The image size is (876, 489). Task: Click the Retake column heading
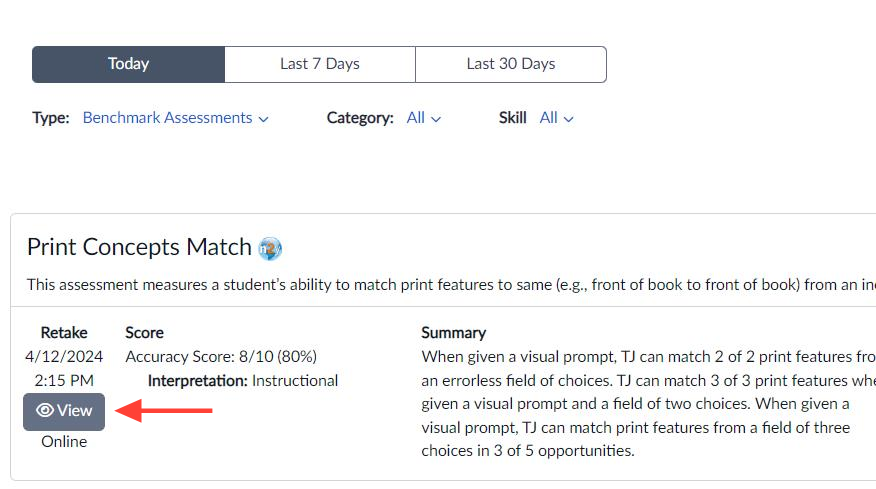(x=64, y=333)
